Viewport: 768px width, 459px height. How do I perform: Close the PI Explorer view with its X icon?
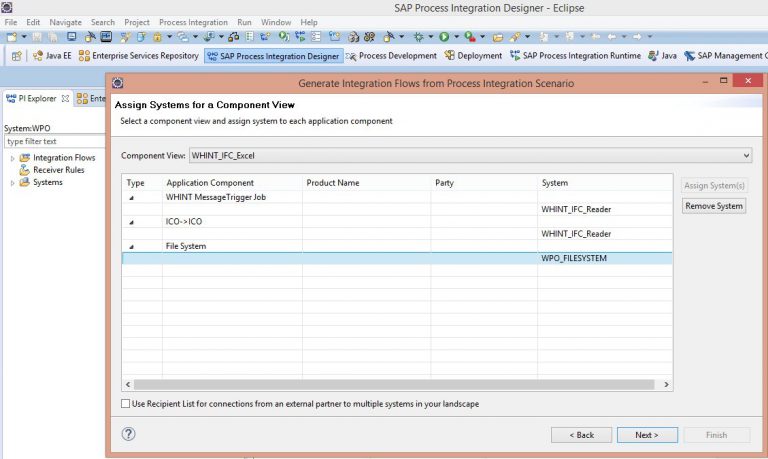65,98
